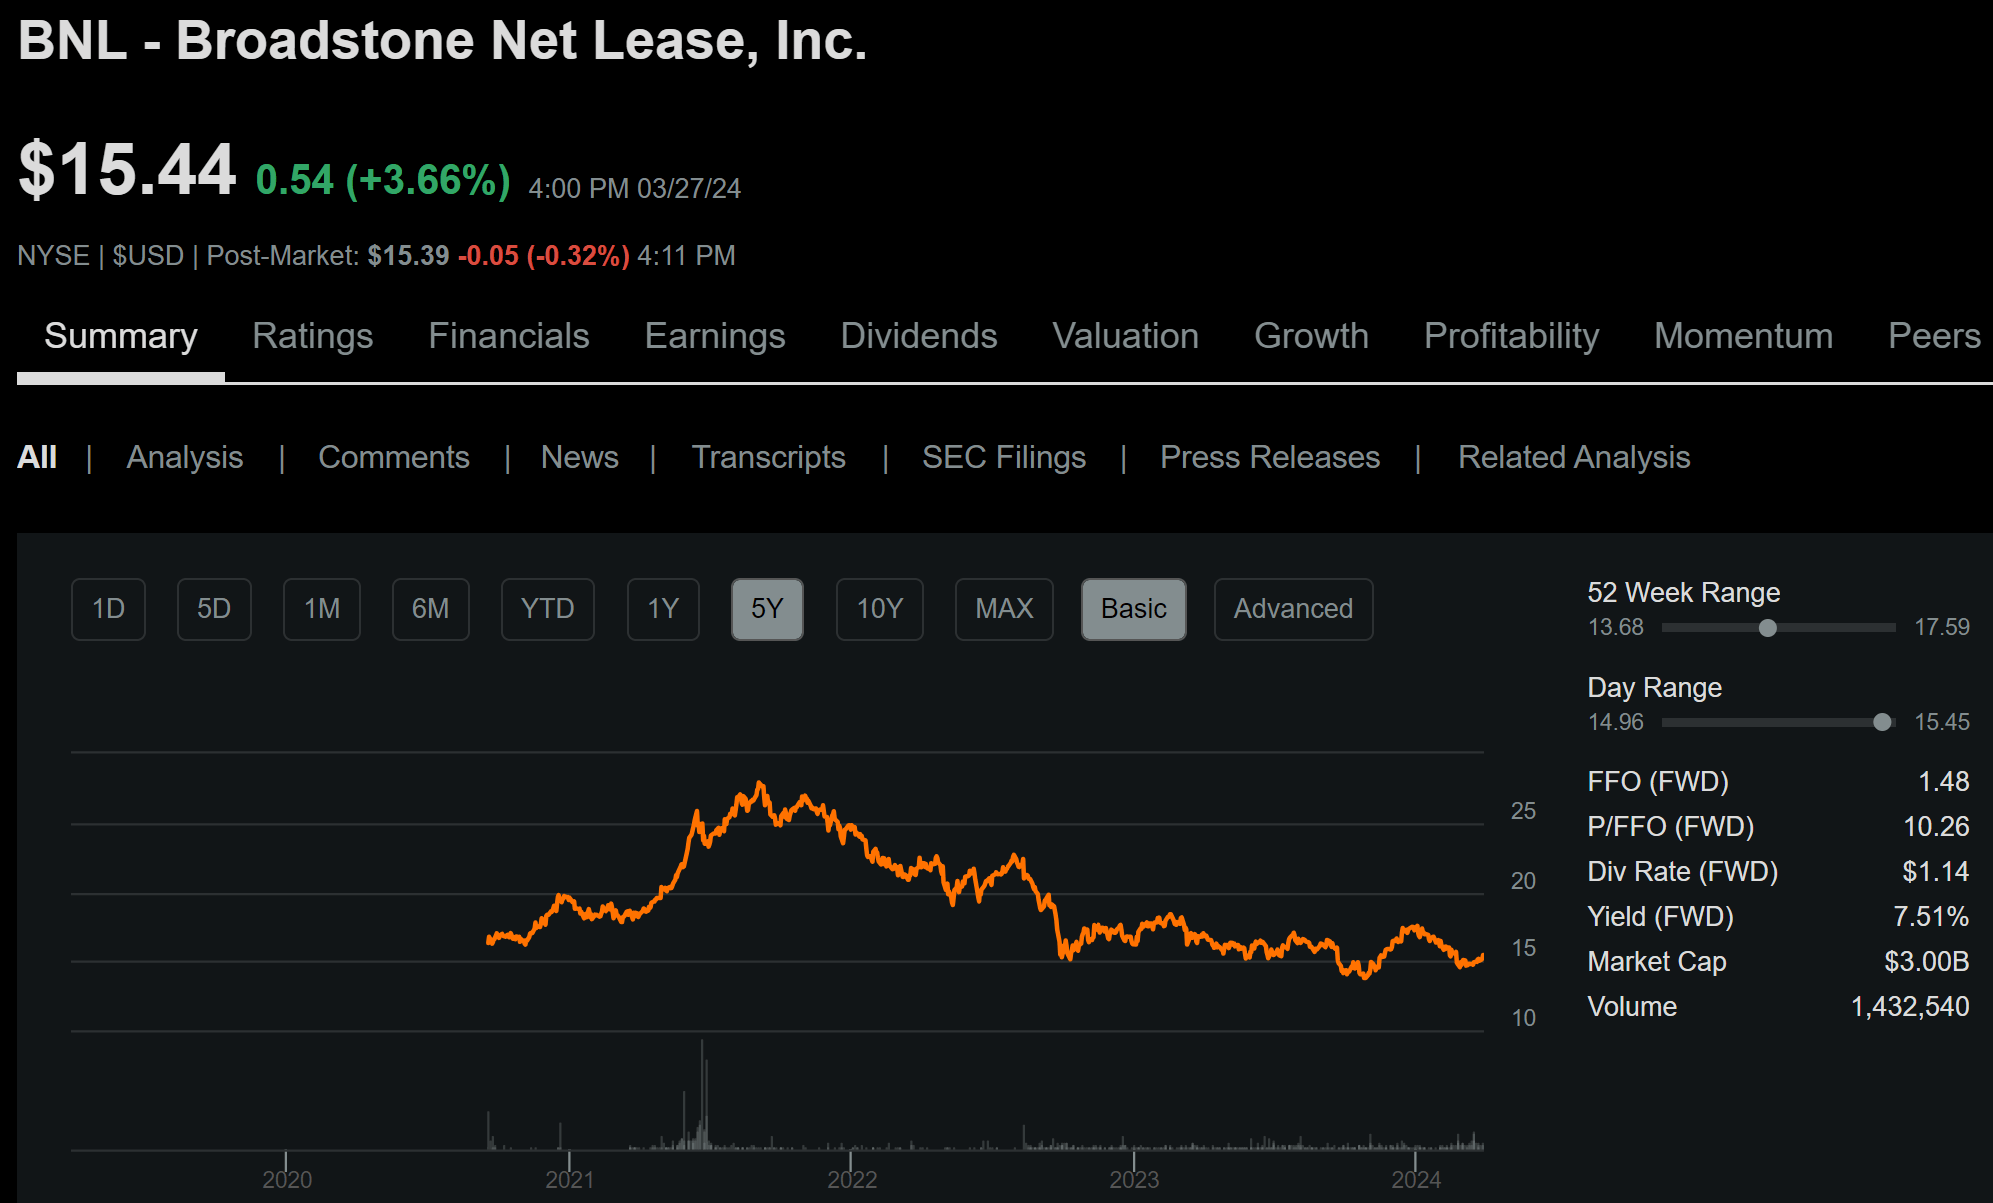Open Related Analysis
The image size is (1993, 1203).
click(1573, 457)
